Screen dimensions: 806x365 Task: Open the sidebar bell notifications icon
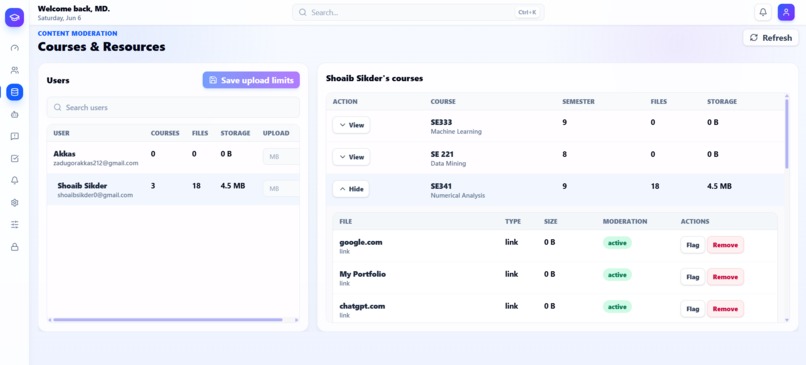click(x=14, y=180)
